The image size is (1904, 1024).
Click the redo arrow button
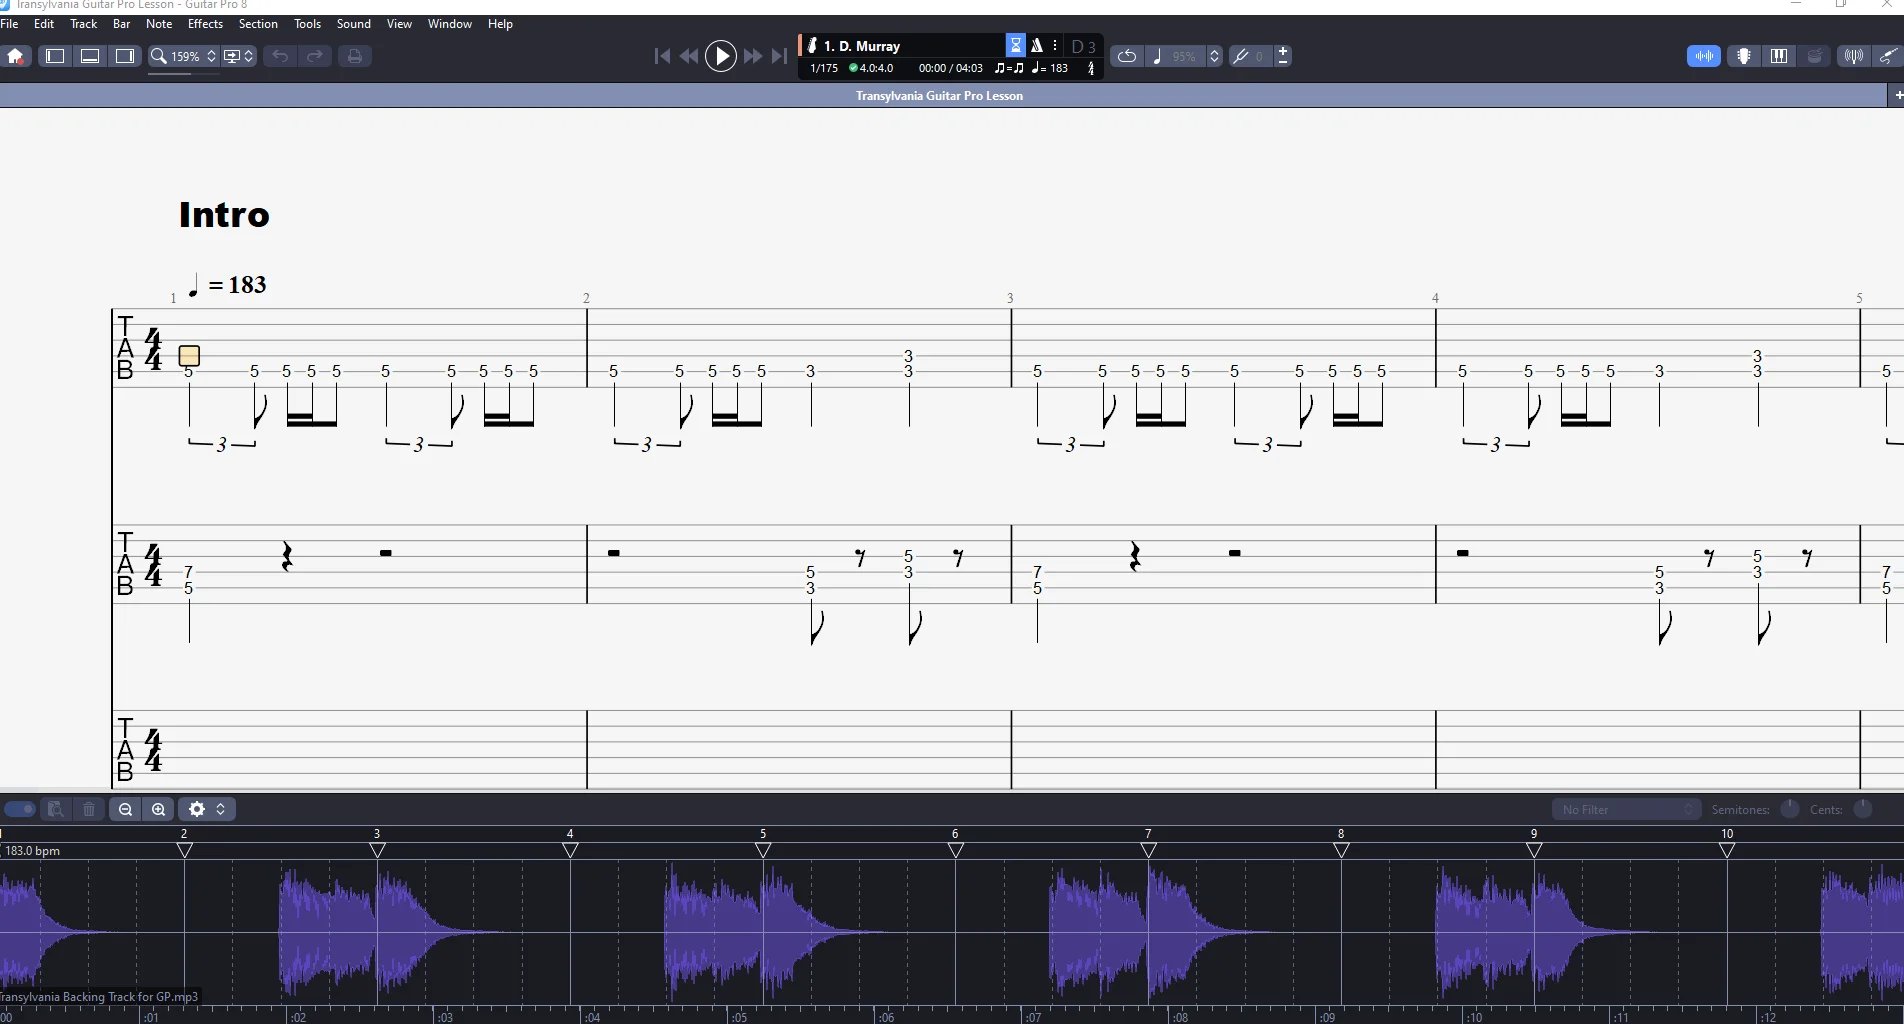[x=315, y=56]
